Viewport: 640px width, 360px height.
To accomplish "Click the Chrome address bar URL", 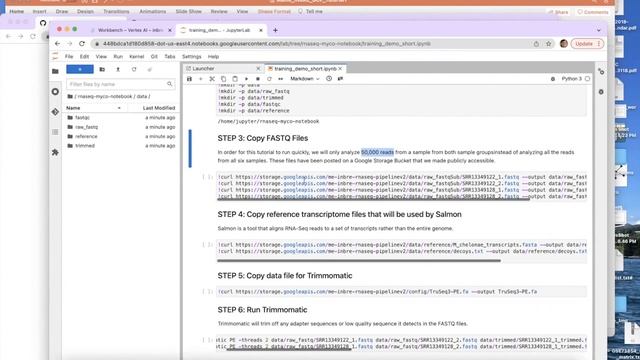I will 267,44.
